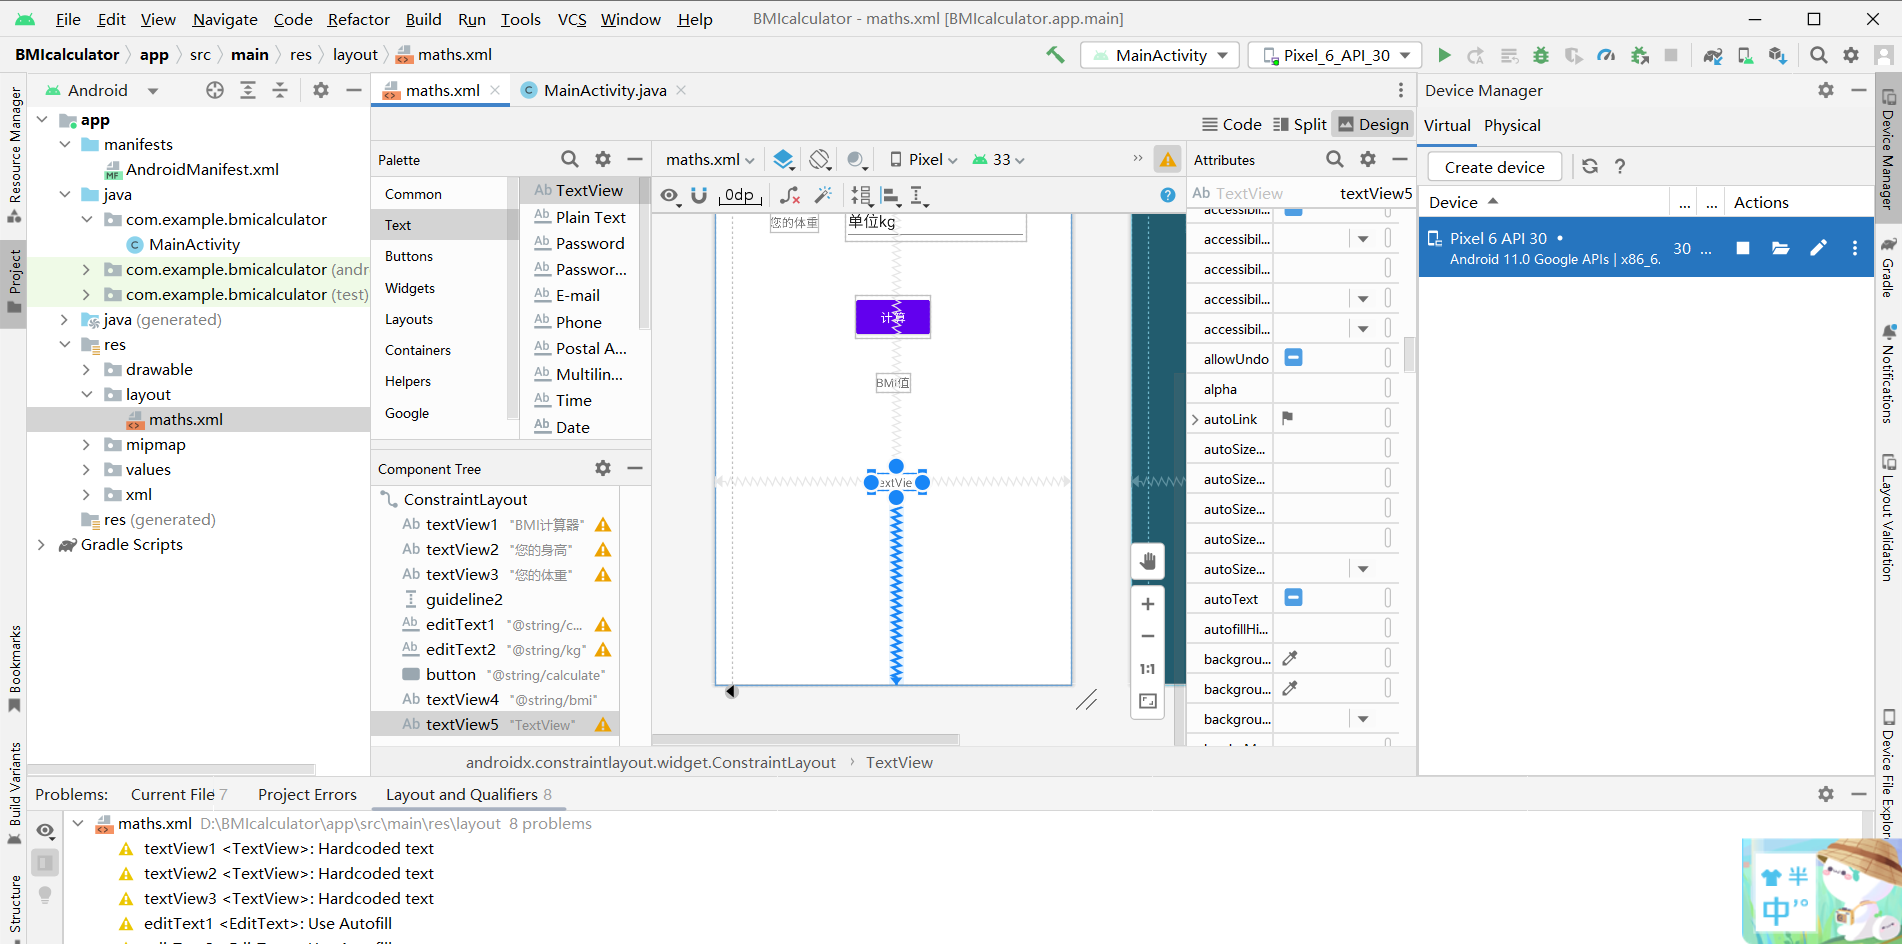Click the zoom to fit screen icon
The height and width of the screenshot is (944, 1902).
(x=1148, y=701)
